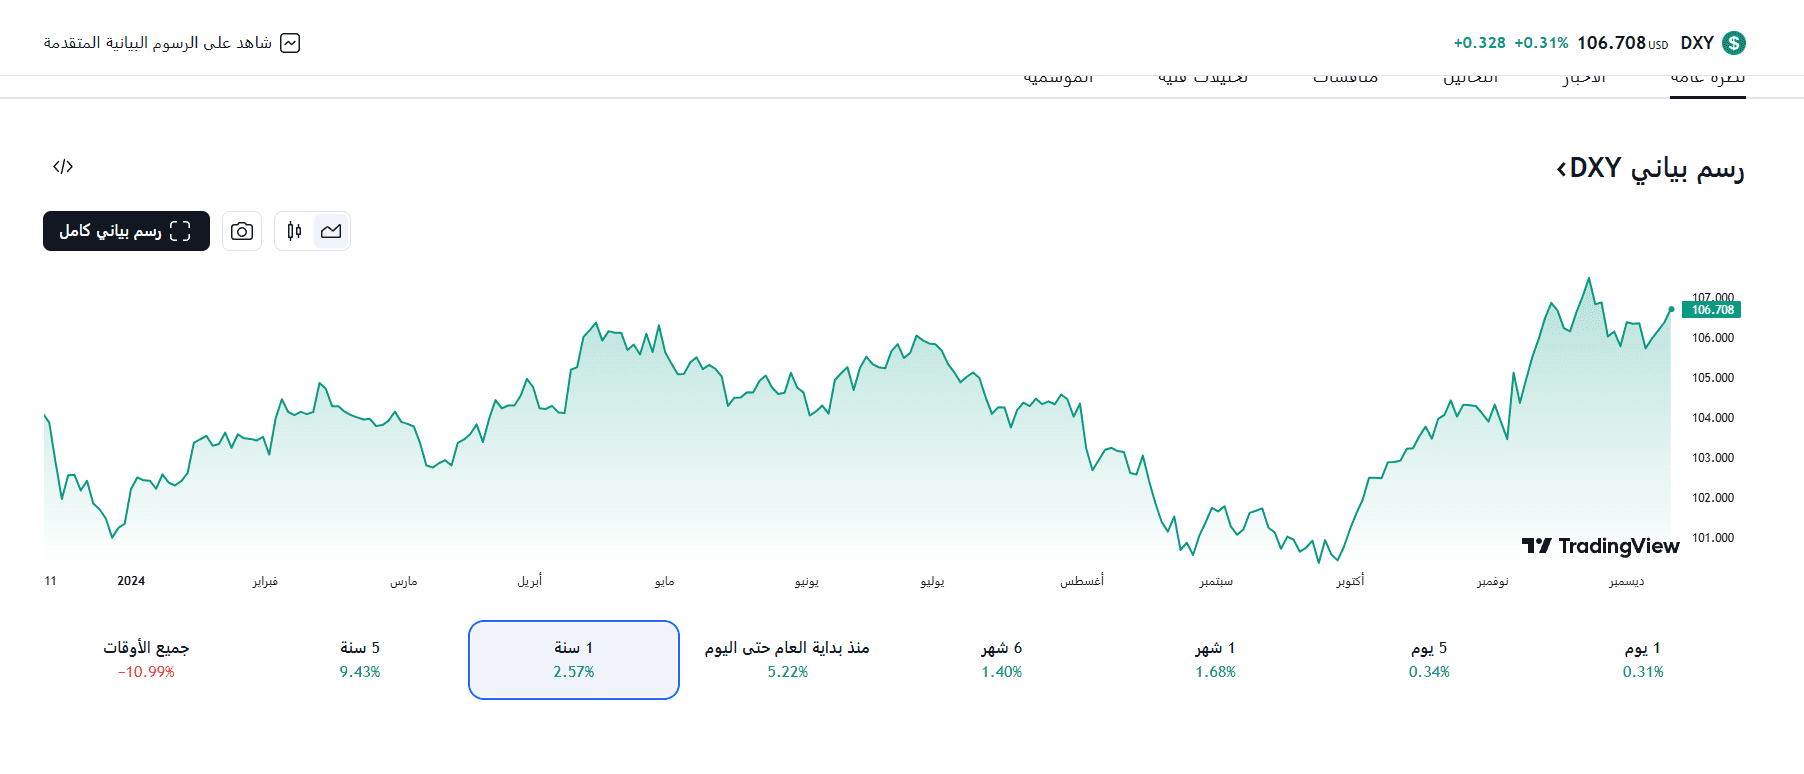
Task: Switch to candlestick chart style
Action: click(x=294, y=231)
